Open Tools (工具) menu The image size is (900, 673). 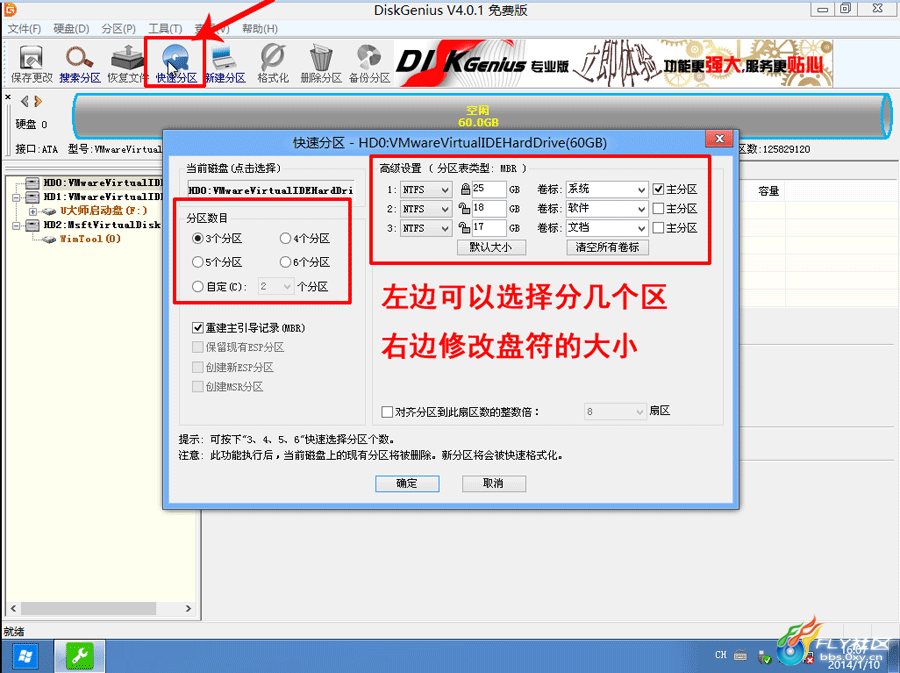pos(165,29)
